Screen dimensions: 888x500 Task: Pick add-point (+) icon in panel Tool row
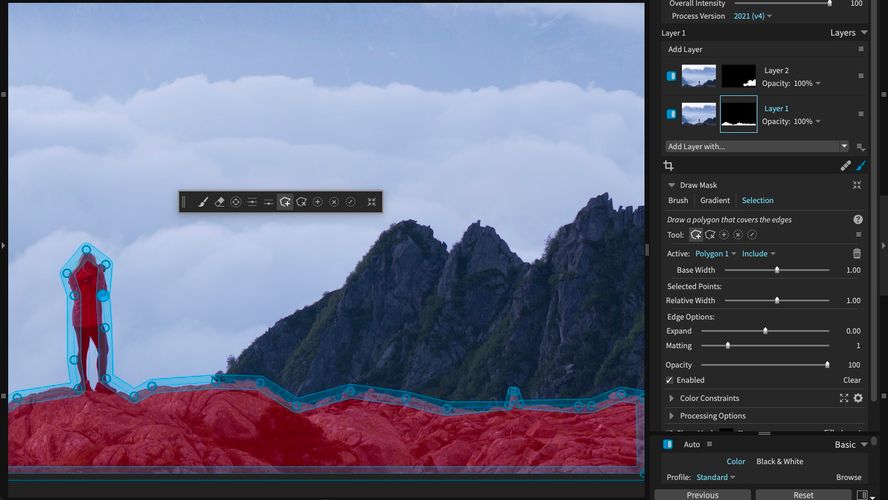(724, 234)
